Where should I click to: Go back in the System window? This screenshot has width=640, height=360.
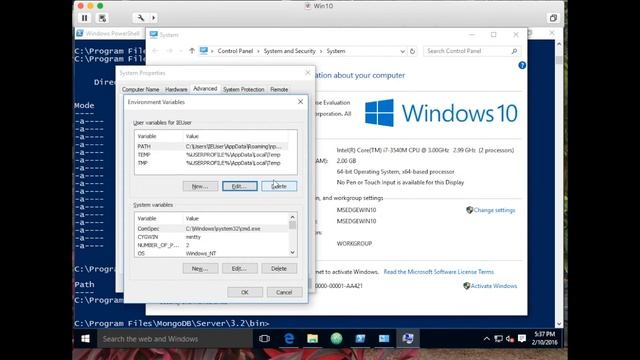click(x=155, y=51)
